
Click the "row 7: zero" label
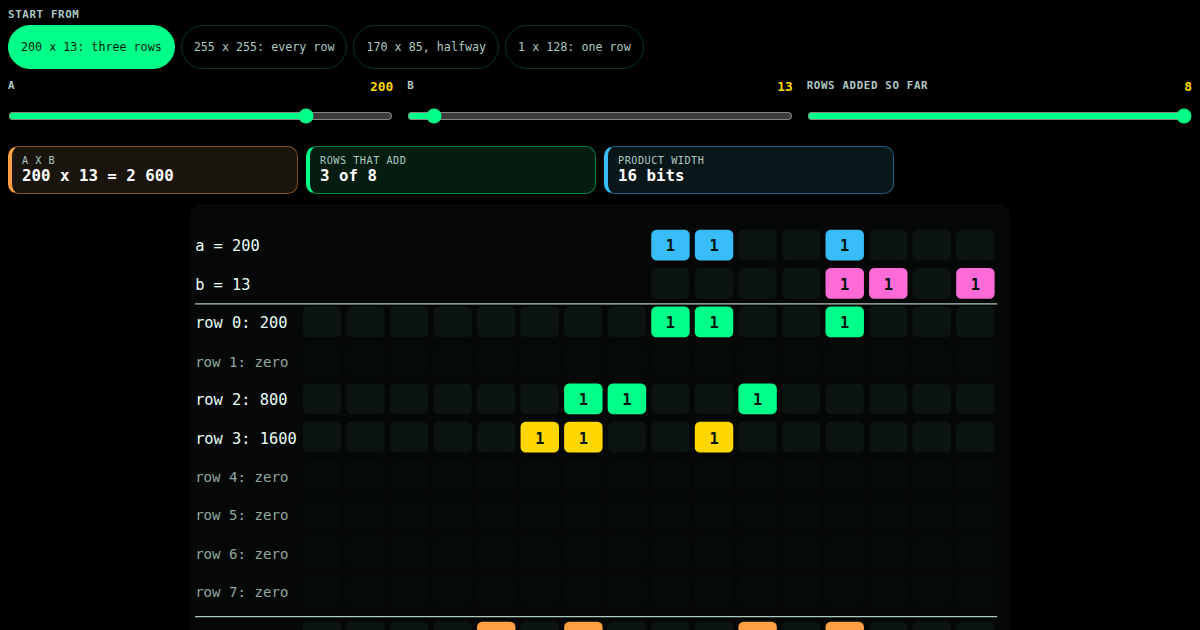[x=242, y=592]
